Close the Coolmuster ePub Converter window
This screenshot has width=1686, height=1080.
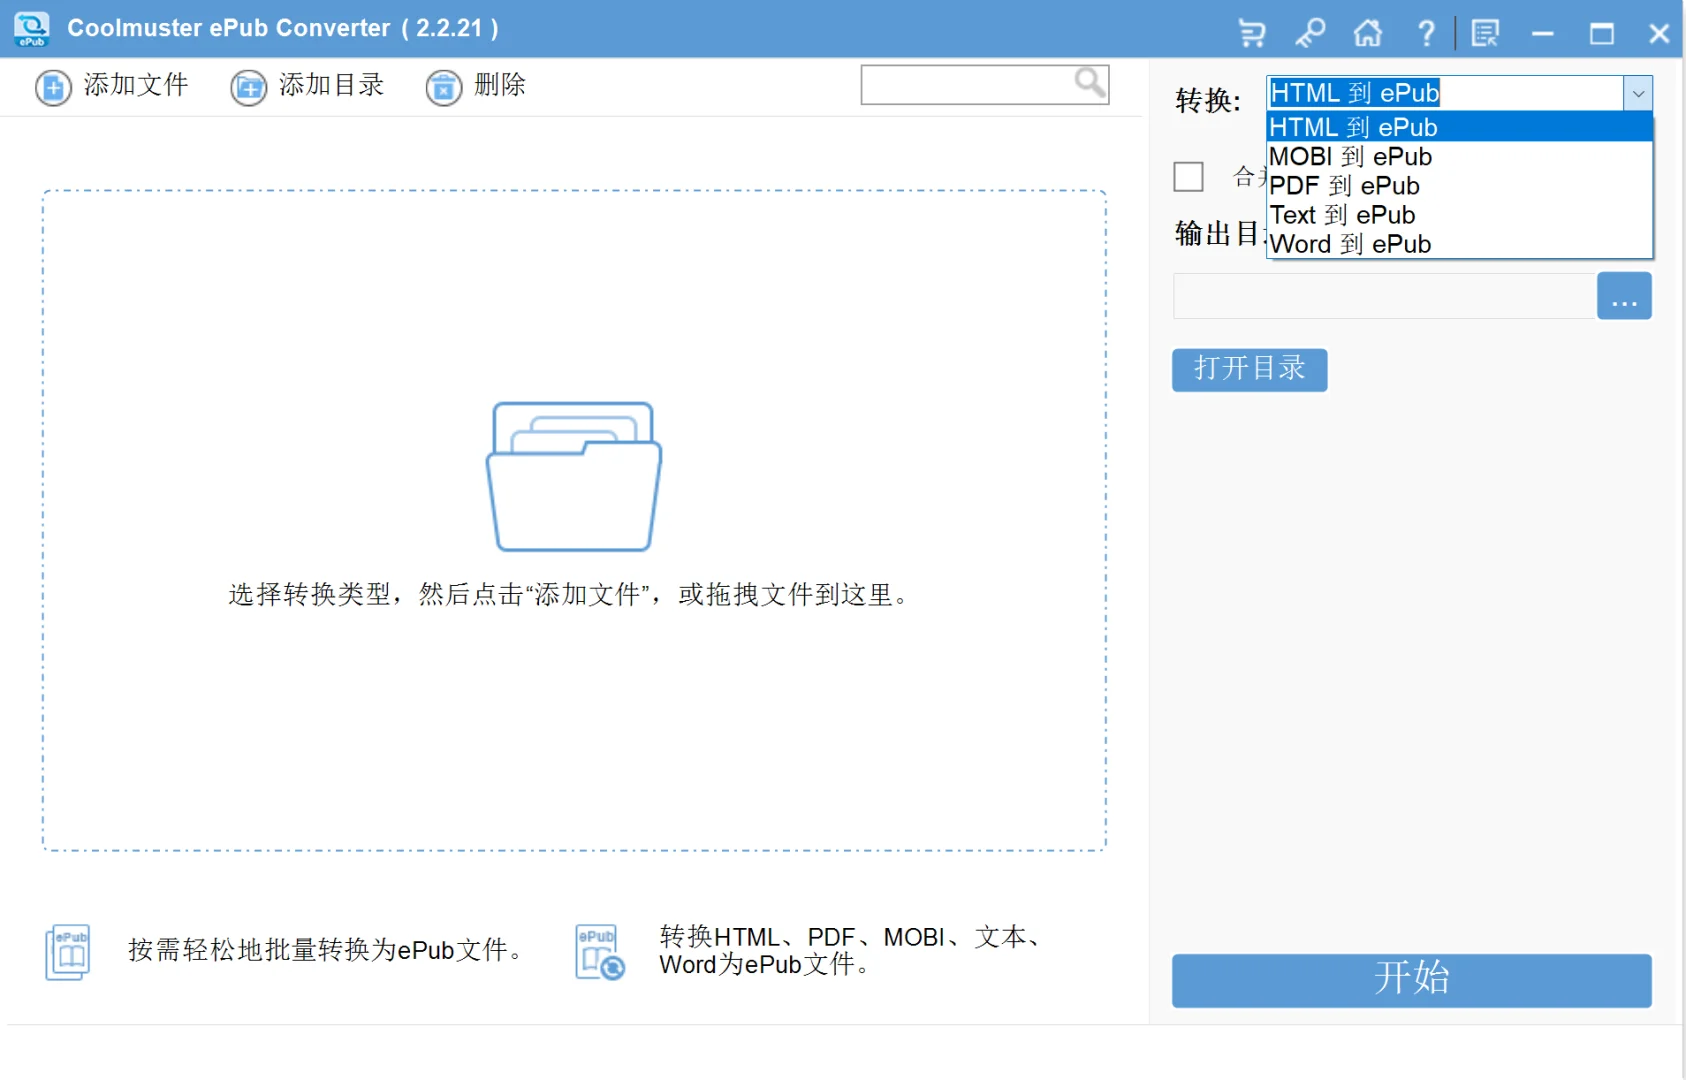coord(1659,33)
